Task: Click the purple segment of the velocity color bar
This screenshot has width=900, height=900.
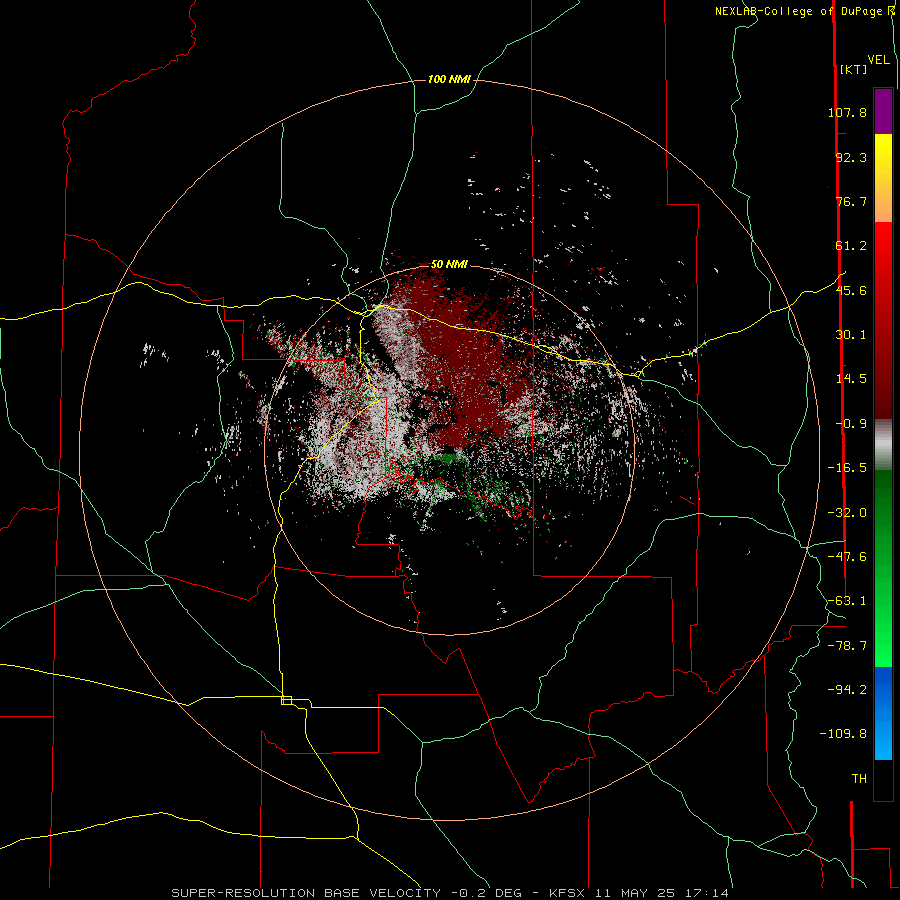Action: coord(883,112)
